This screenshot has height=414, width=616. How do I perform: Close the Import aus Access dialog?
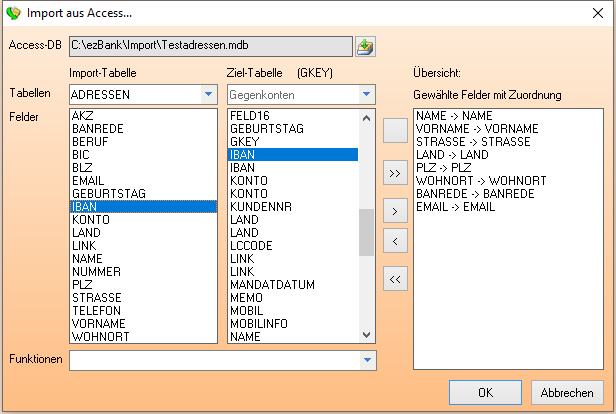pyautogui.click(x=598, y=13)
